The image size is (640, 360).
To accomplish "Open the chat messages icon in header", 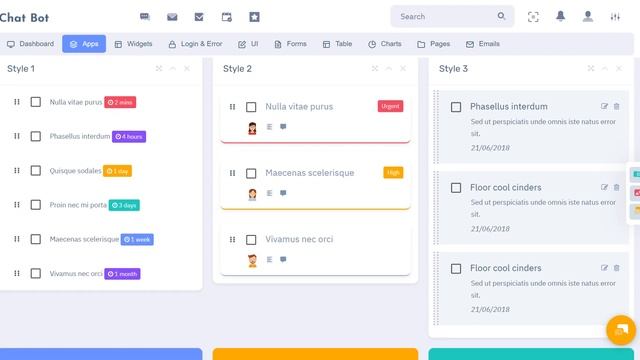I will 144,17.
